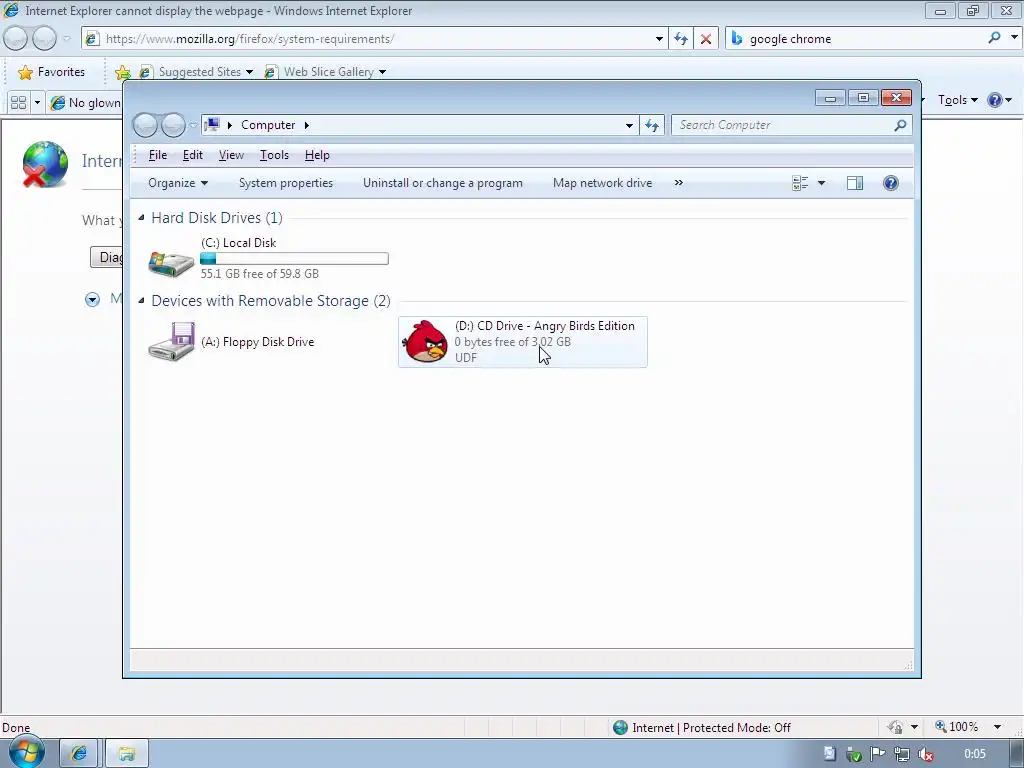Expand the IE address bar dropdown
Screen dimensions: 1024x768
tap(659, 39)
